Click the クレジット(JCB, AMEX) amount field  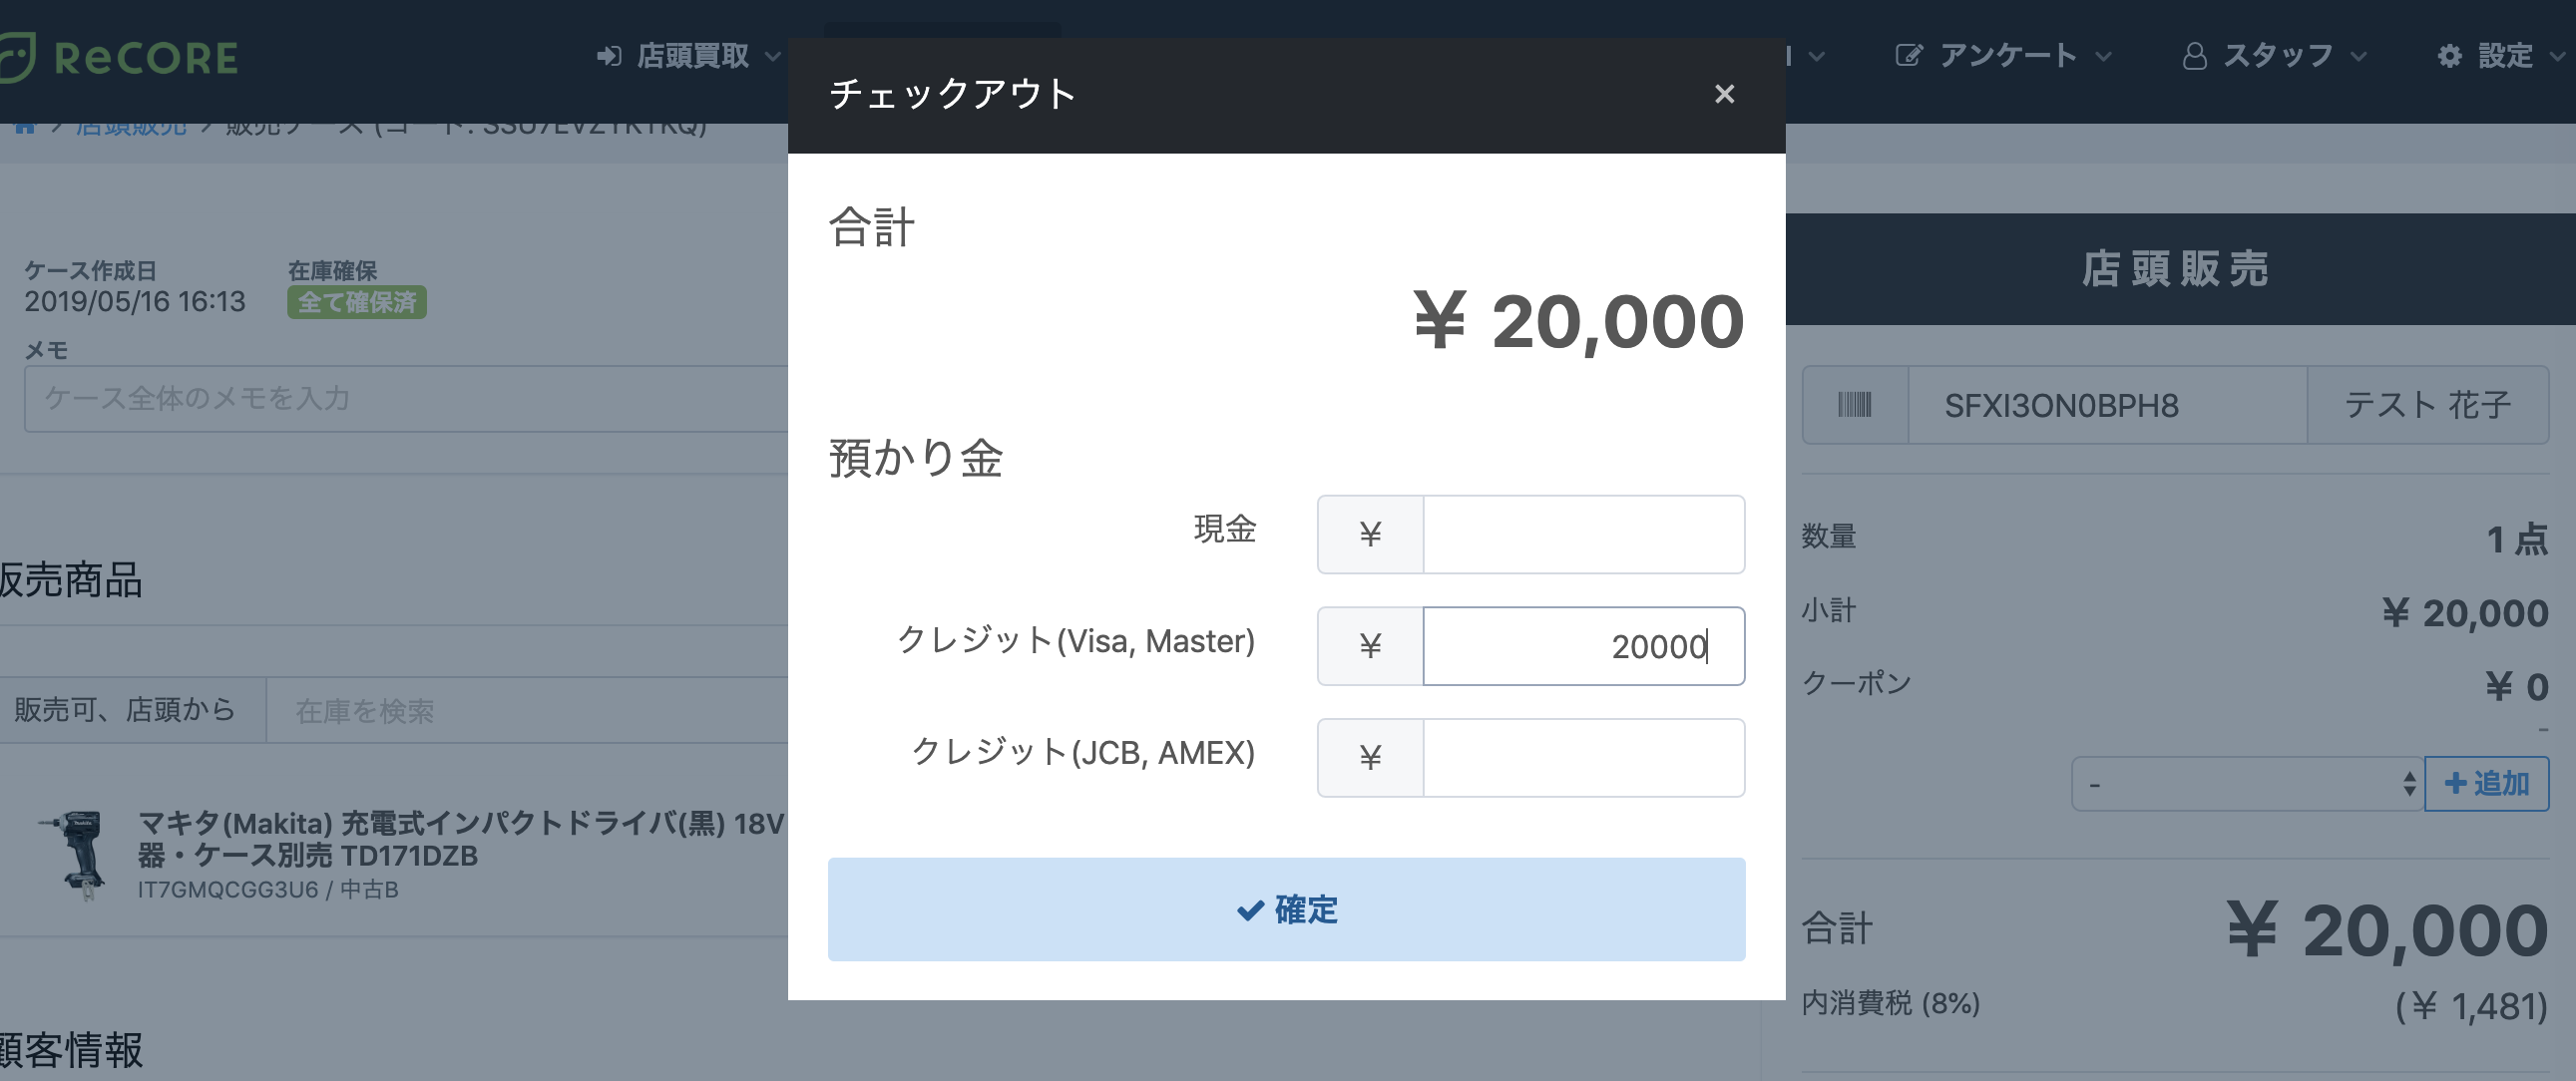coord(1584,758)
